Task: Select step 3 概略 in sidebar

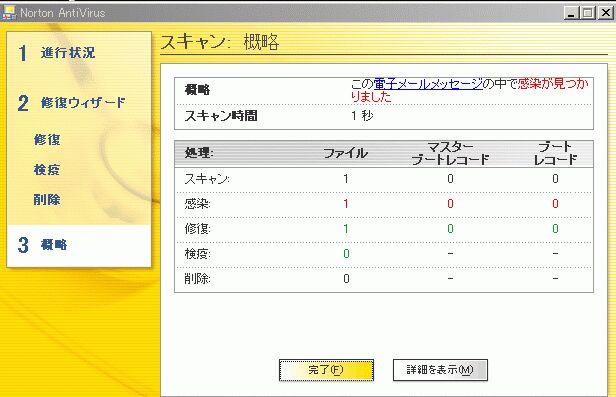Action: 43,245
